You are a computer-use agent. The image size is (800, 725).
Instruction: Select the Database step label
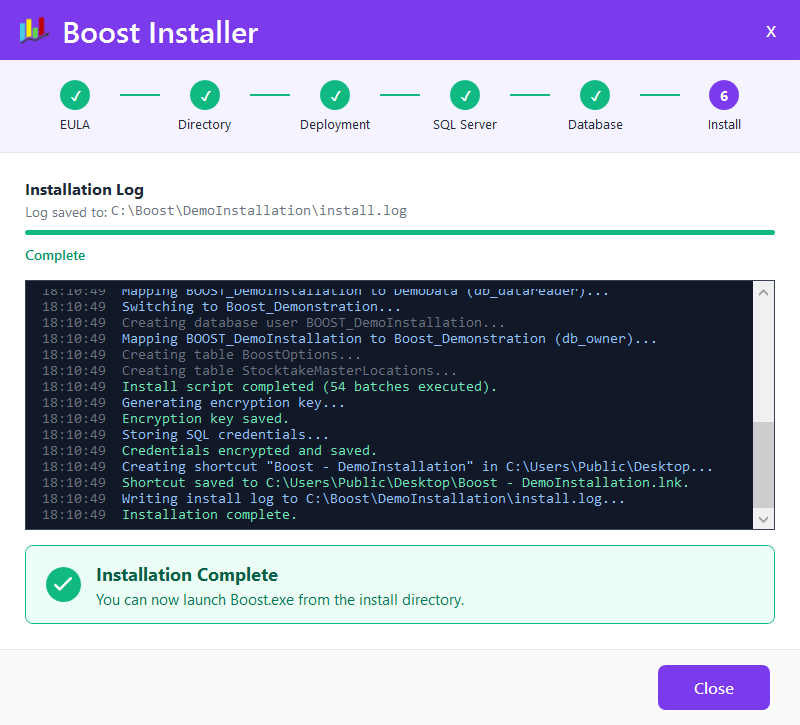(x=595, y=124)
